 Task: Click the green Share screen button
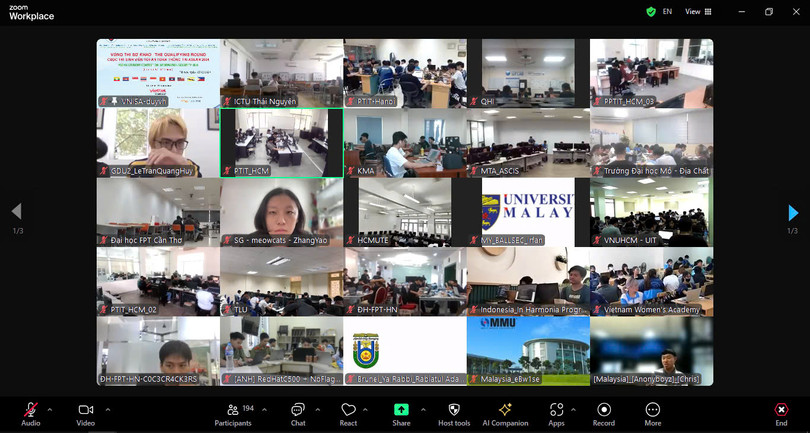401,411
